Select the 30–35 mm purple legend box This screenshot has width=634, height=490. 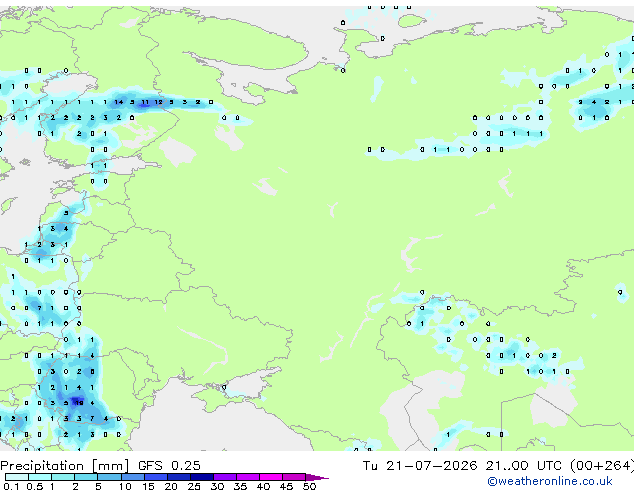(x=225, y=477)
